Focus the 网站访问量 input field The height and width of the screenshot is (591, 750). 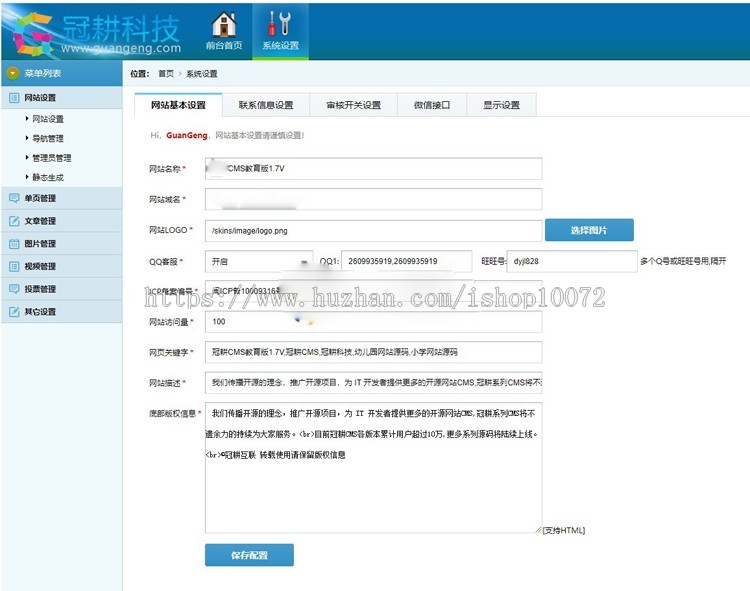(374, 322)
